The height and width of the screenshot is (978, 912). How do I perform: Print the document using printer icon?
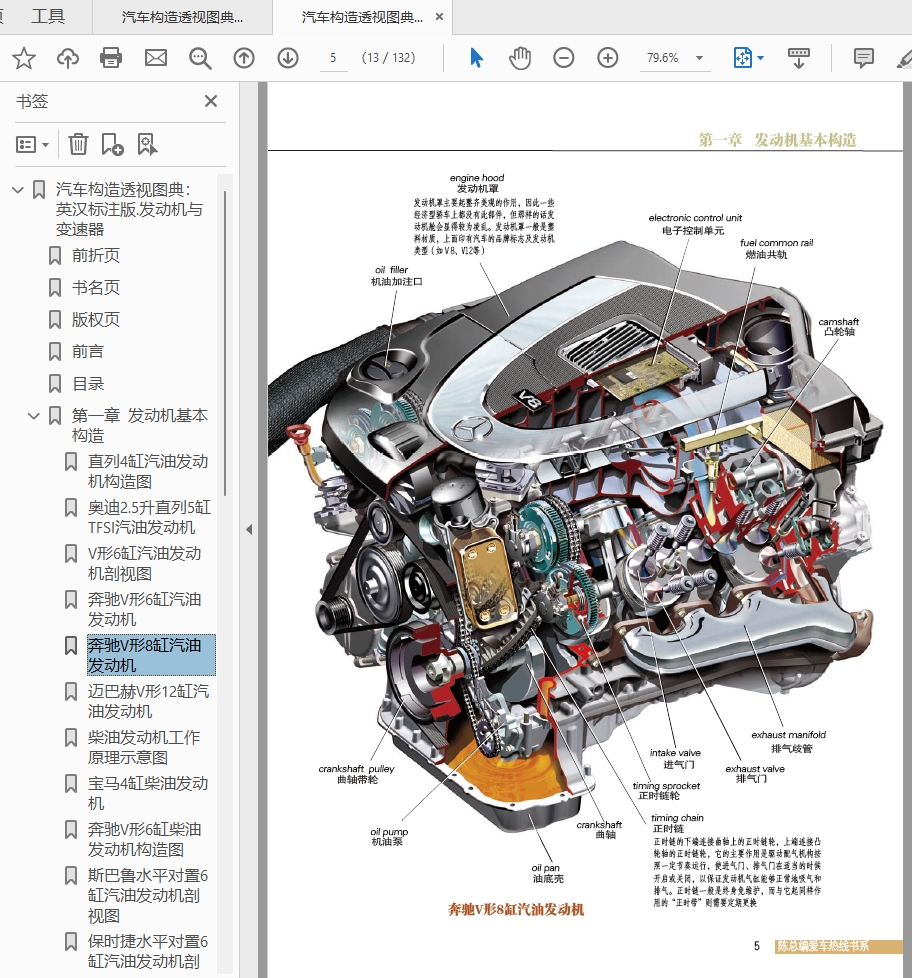pyautogui.click(x=111, y=58)
